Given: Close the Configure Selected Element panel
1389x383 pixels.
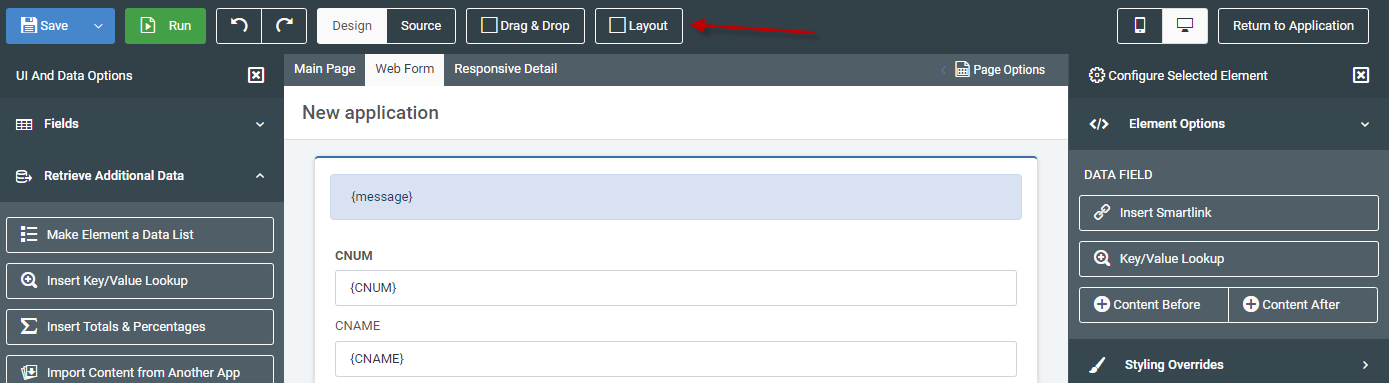Looking at the screenshot, I should pos(1361,75).
